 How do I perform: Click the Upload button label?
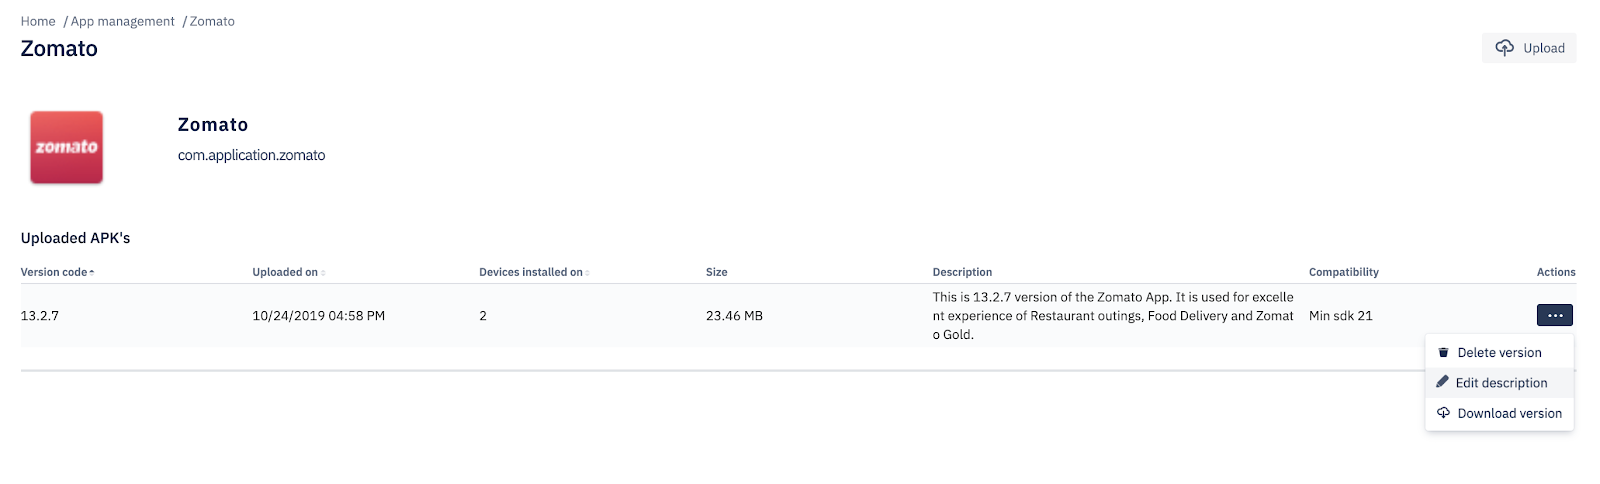pyautogui.click(x=1544, y=48)
